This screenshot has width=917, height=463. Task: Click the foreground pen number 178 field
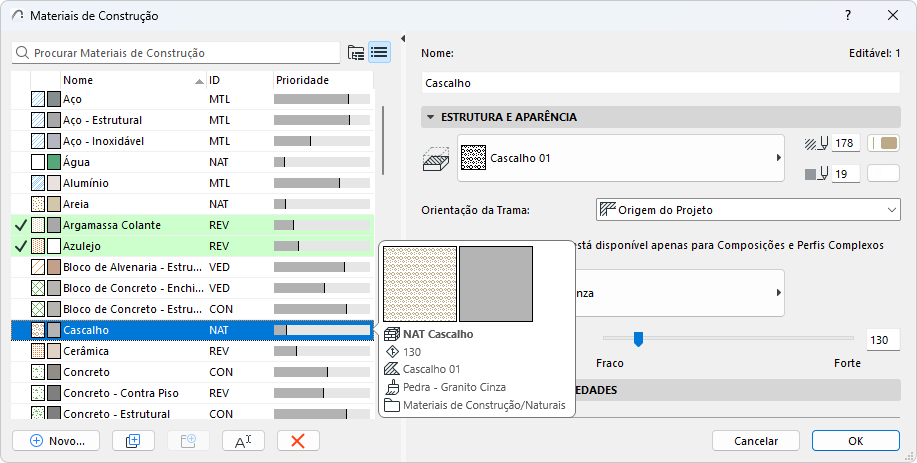[x=846, y=143]
